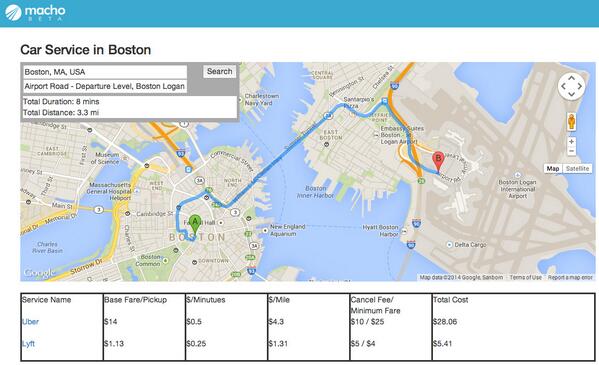The height and width of the screenshot is (365, 599).
Task: Switch to Satellite view
Action: point(577,169)
